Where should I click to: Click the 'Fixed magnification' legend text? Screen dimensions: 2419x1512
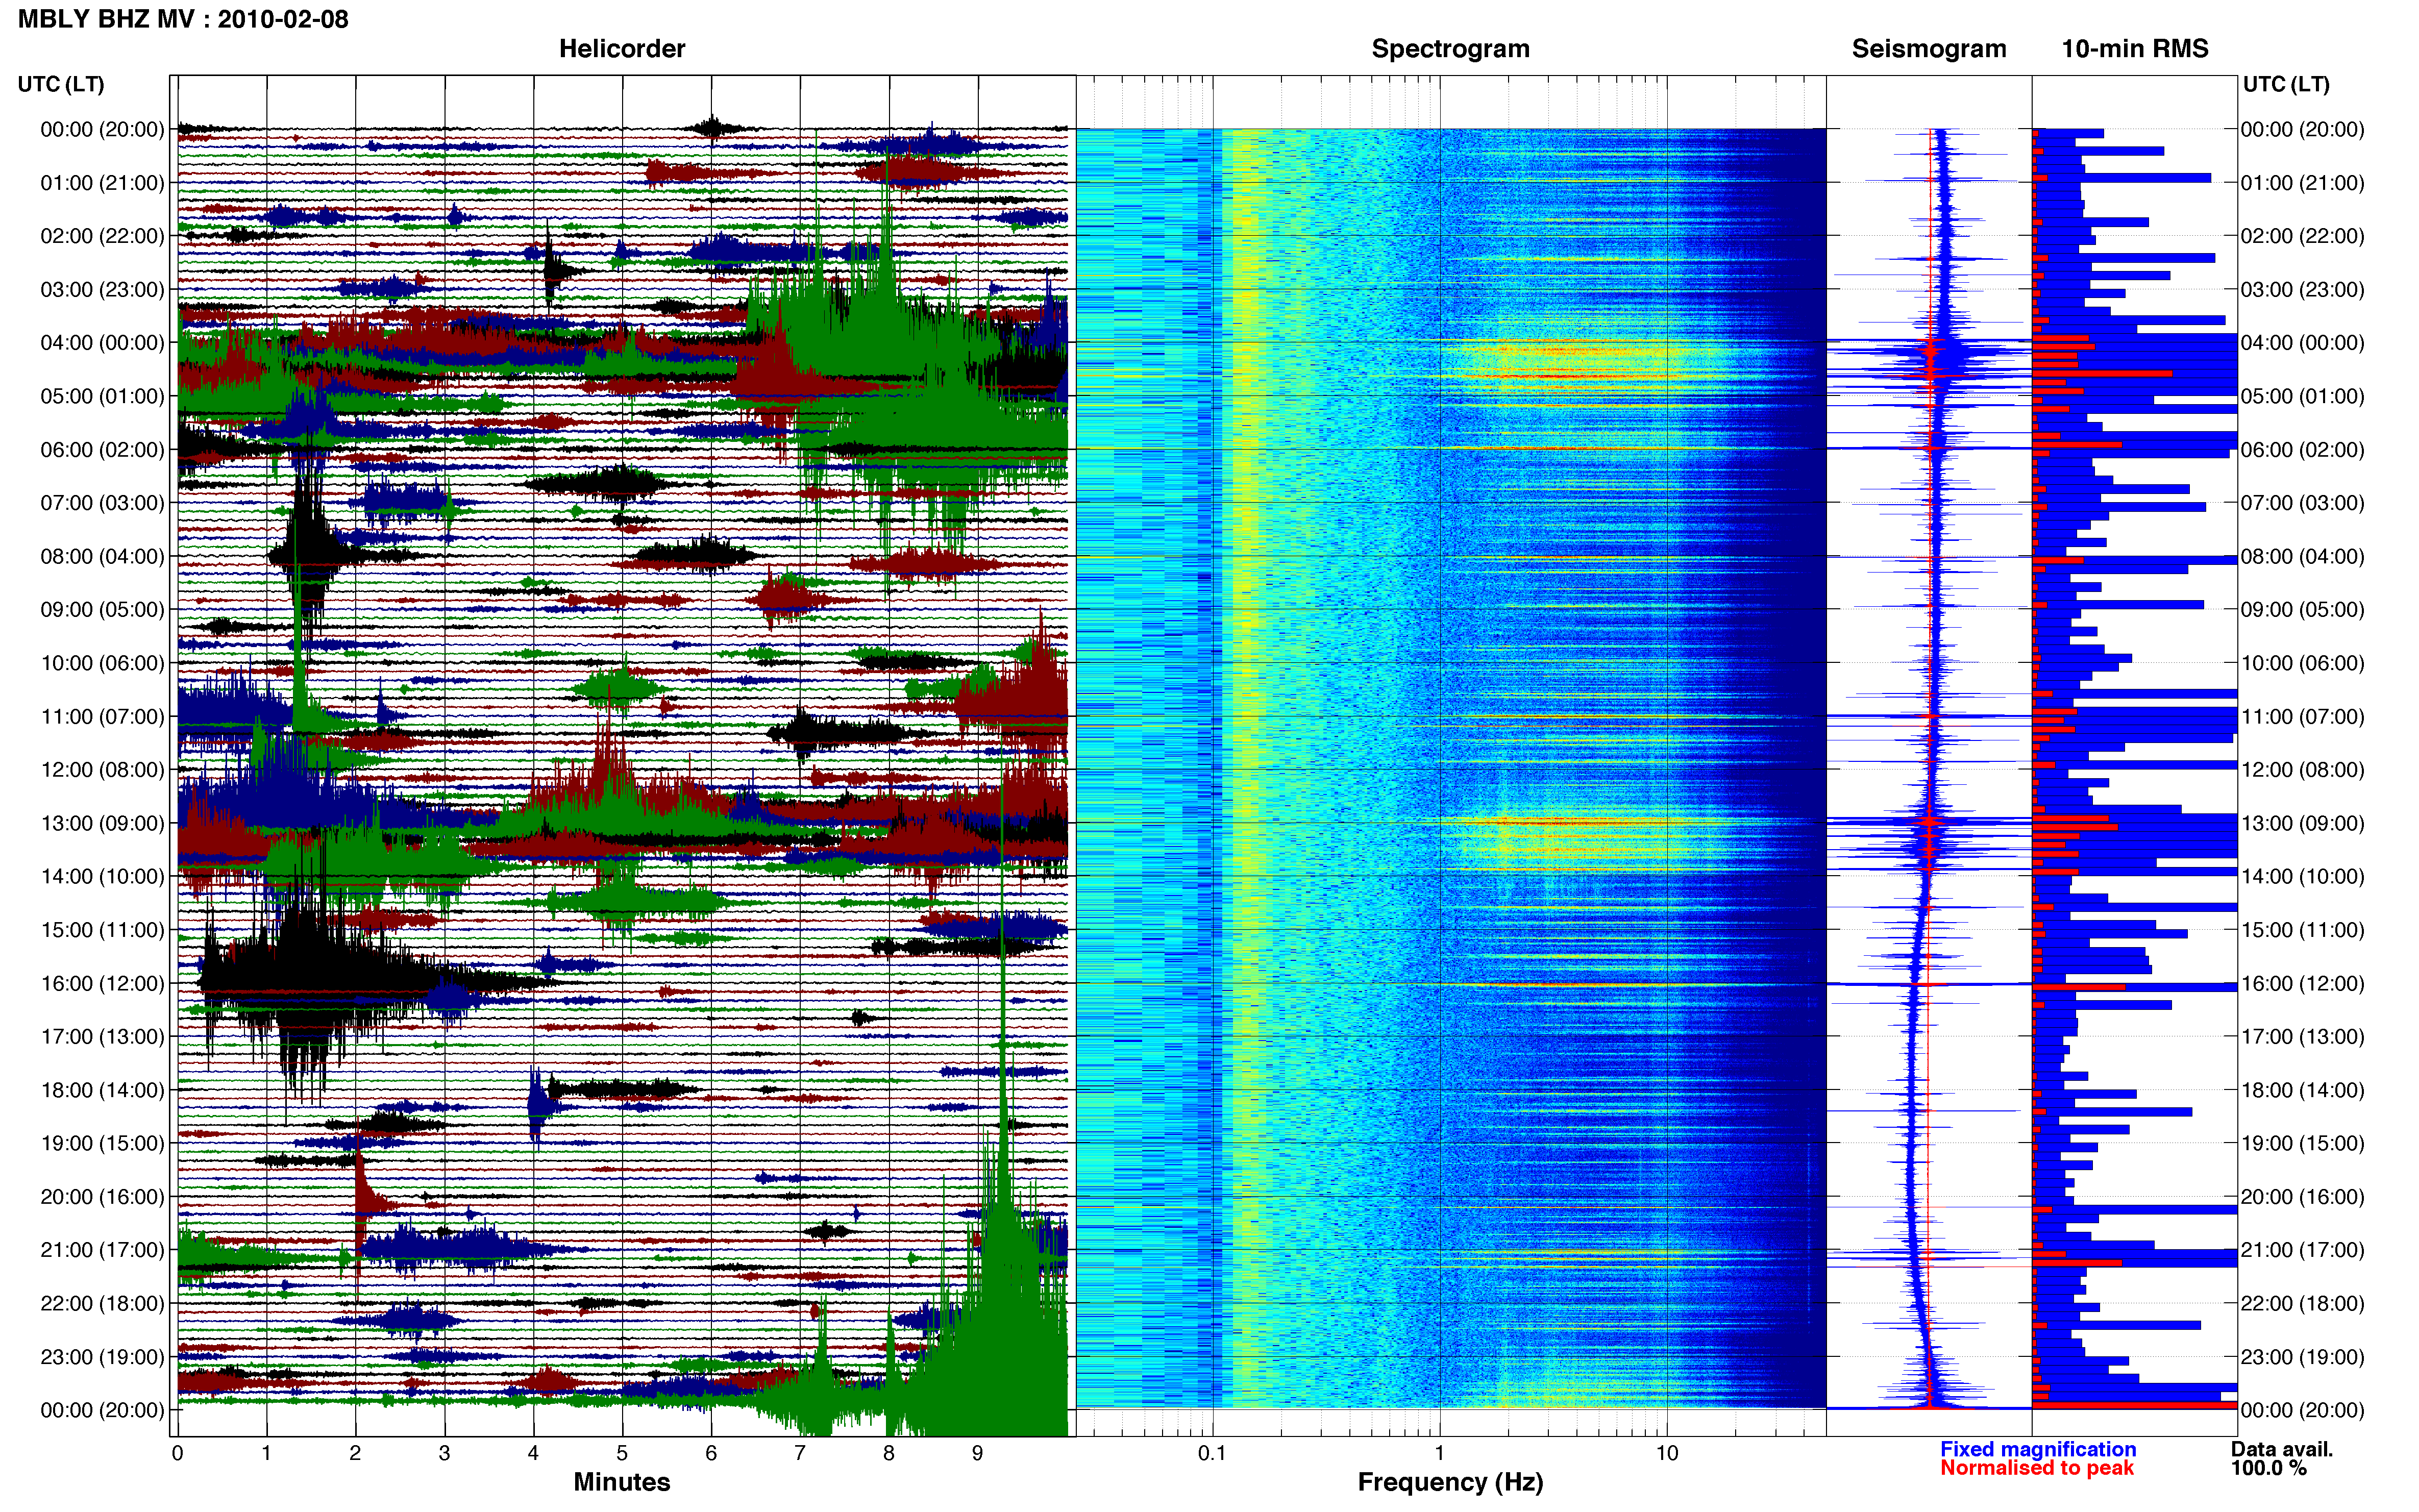[2038, 1449]
